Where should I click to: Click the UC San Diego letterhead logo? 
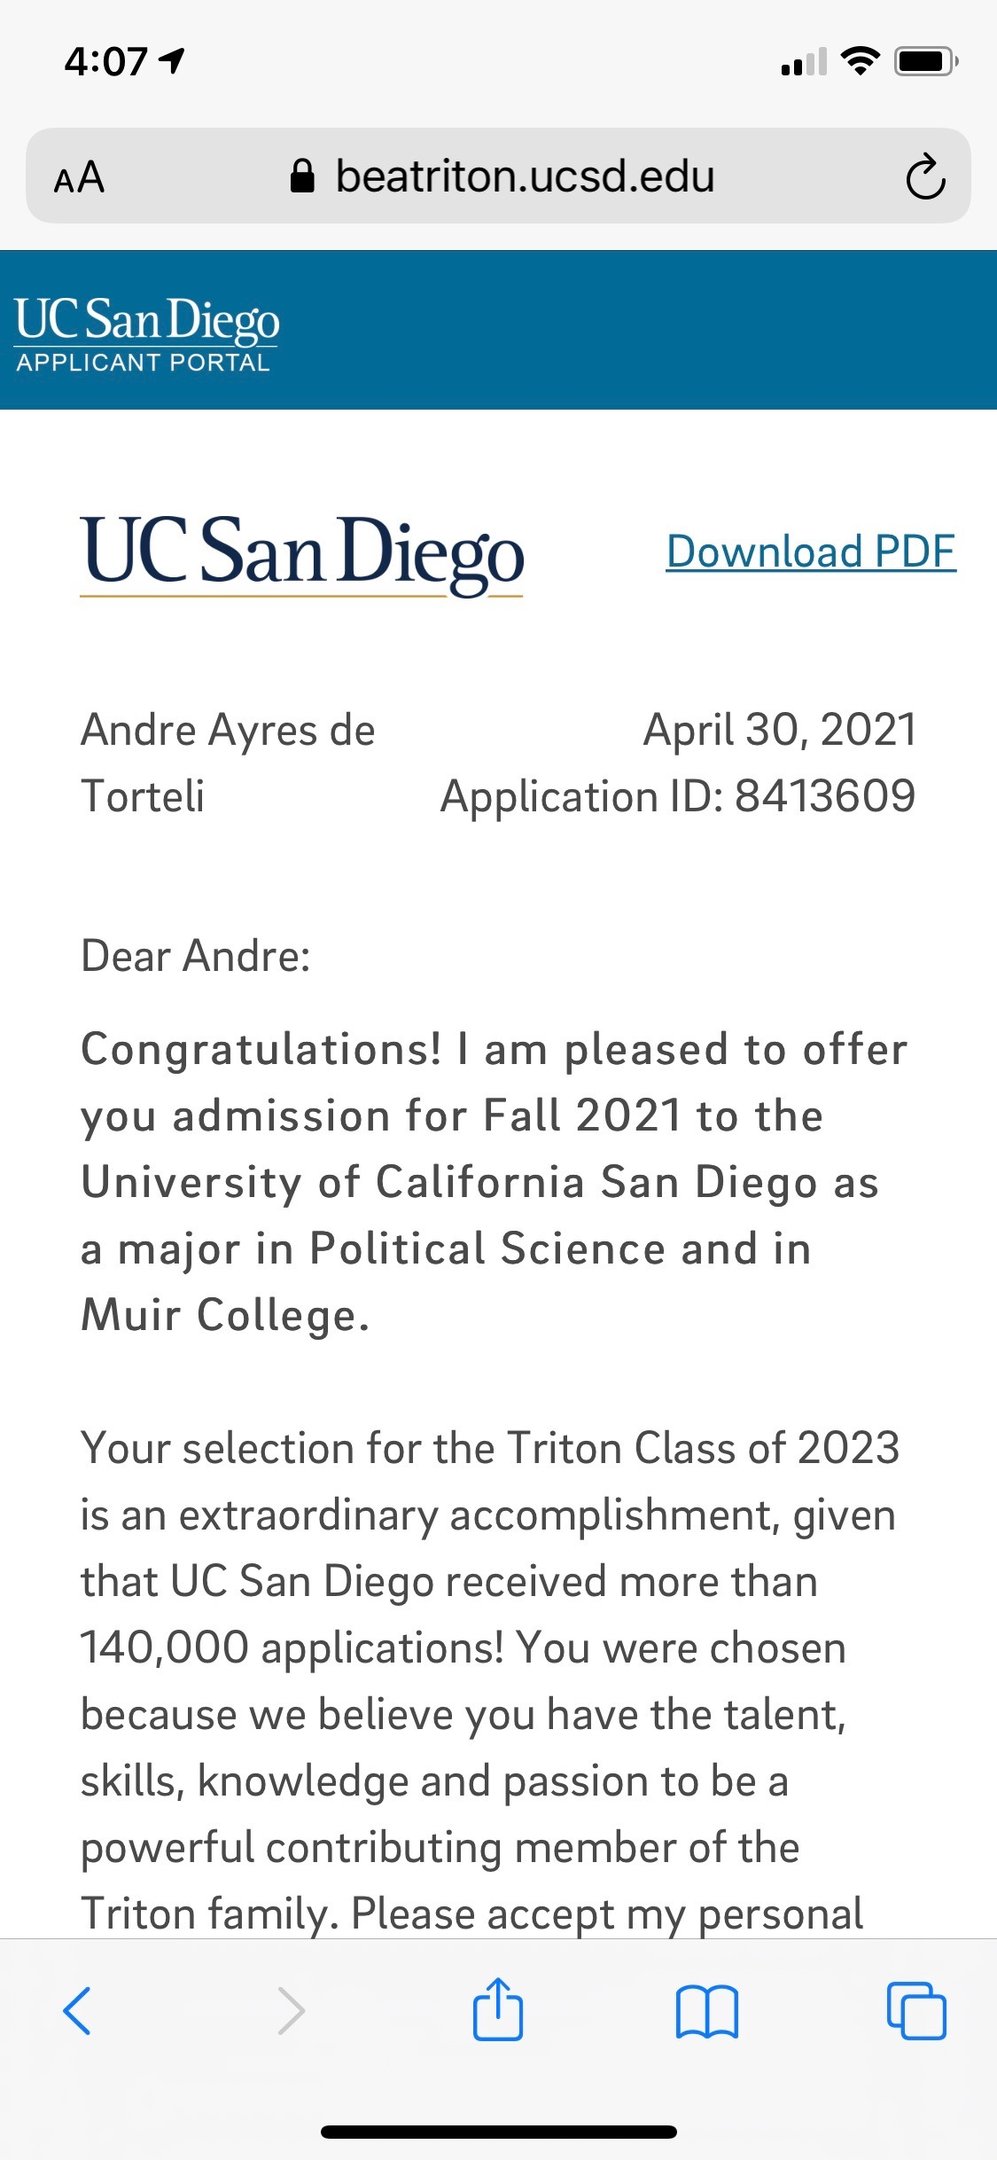(x=302, y=553)
